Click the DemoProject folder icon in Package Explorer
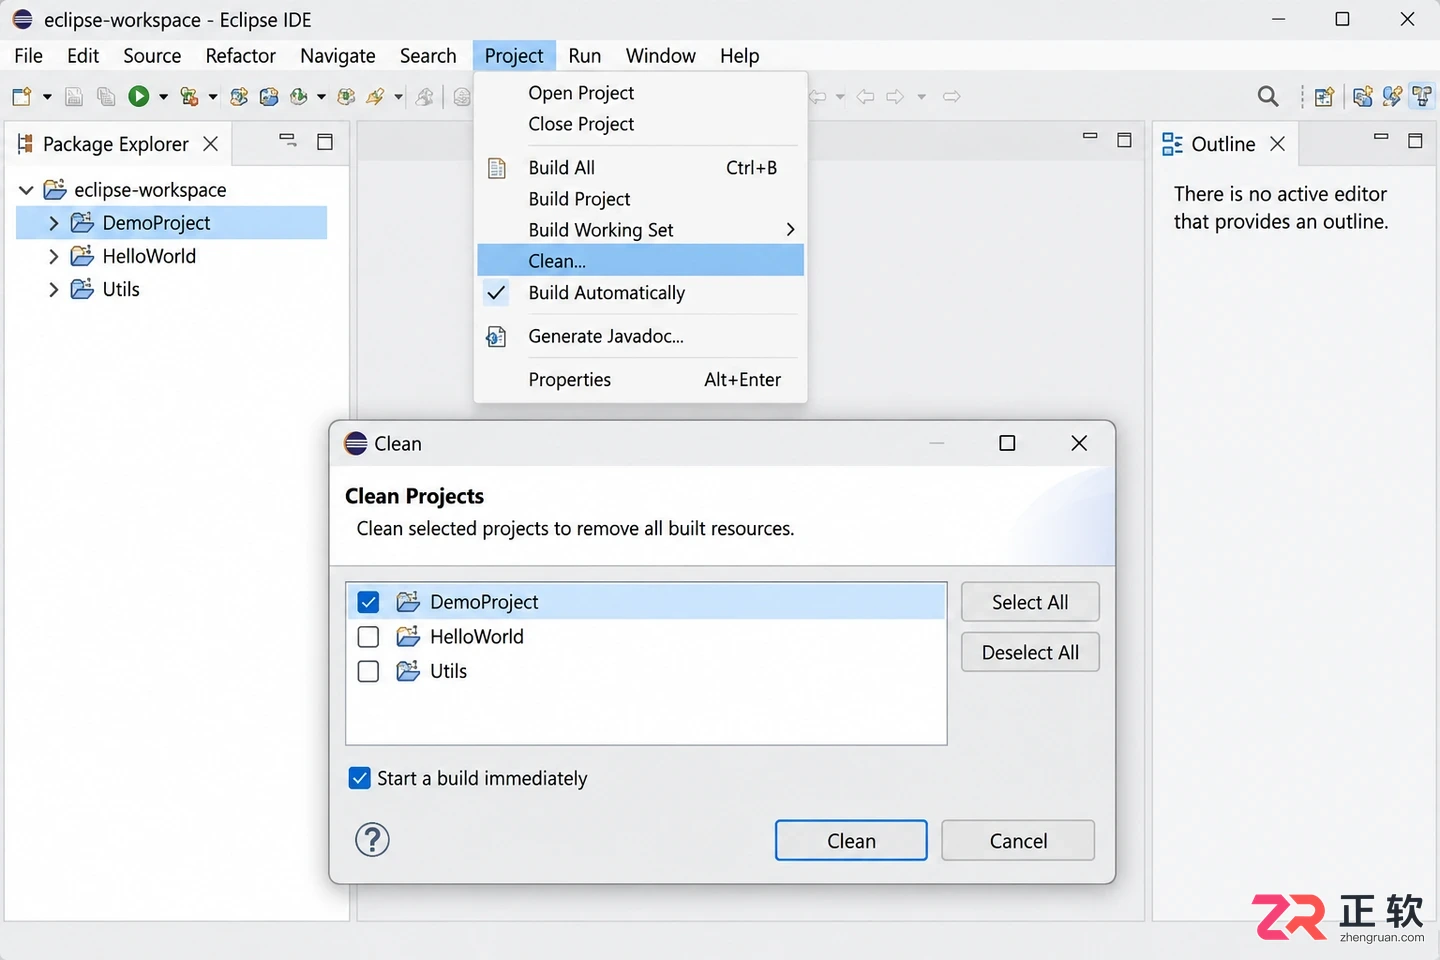 tap(82, 222)
